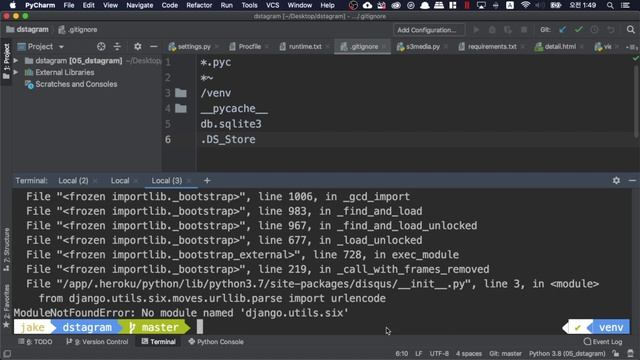Click db.sqlite3 text on line 5

point(231,124)
